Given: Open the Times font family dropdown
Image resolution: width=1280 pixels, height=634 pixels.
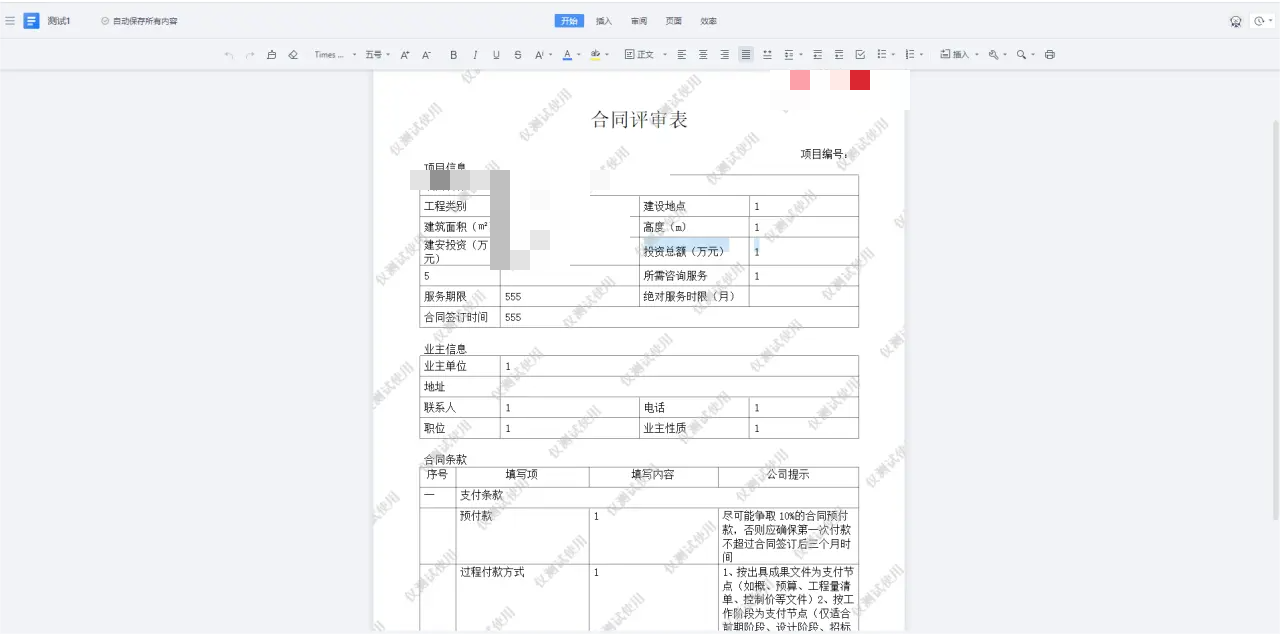Looking at the screenshot, I should pyautogui.click(x=335, y=55).
